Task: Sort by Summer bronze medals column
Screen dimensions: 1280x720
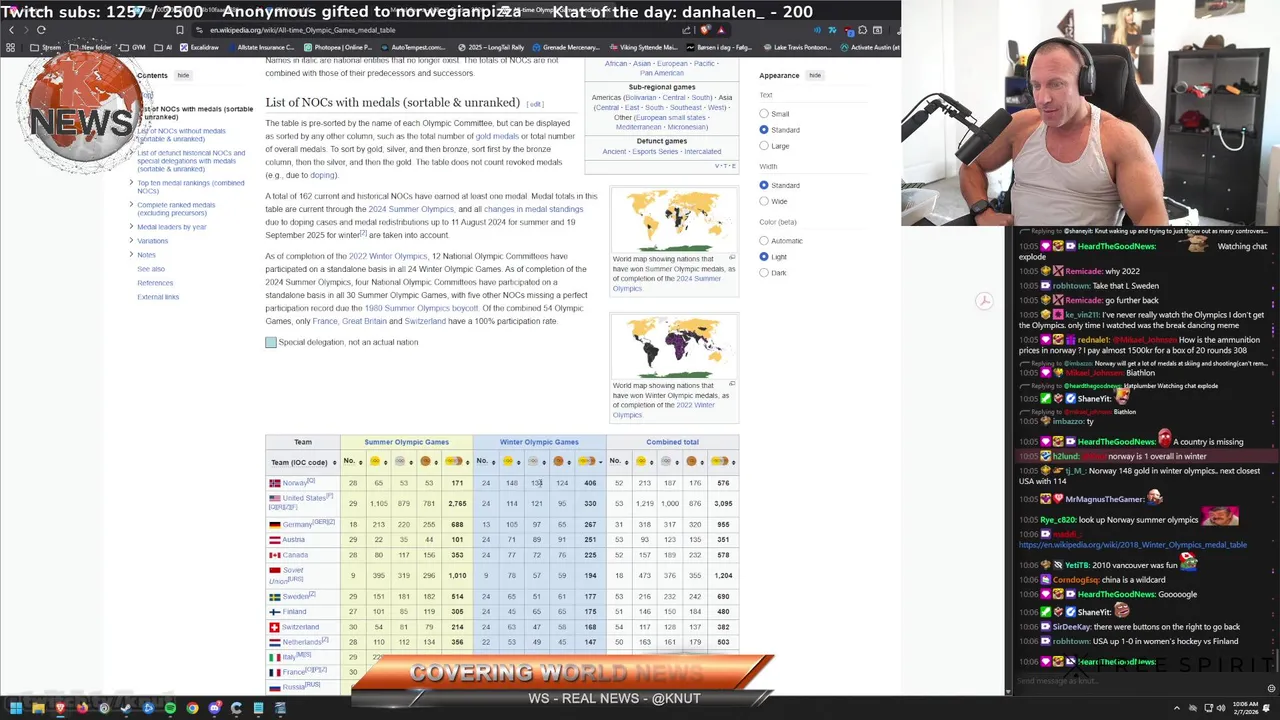Action: (x=428, y=461)
